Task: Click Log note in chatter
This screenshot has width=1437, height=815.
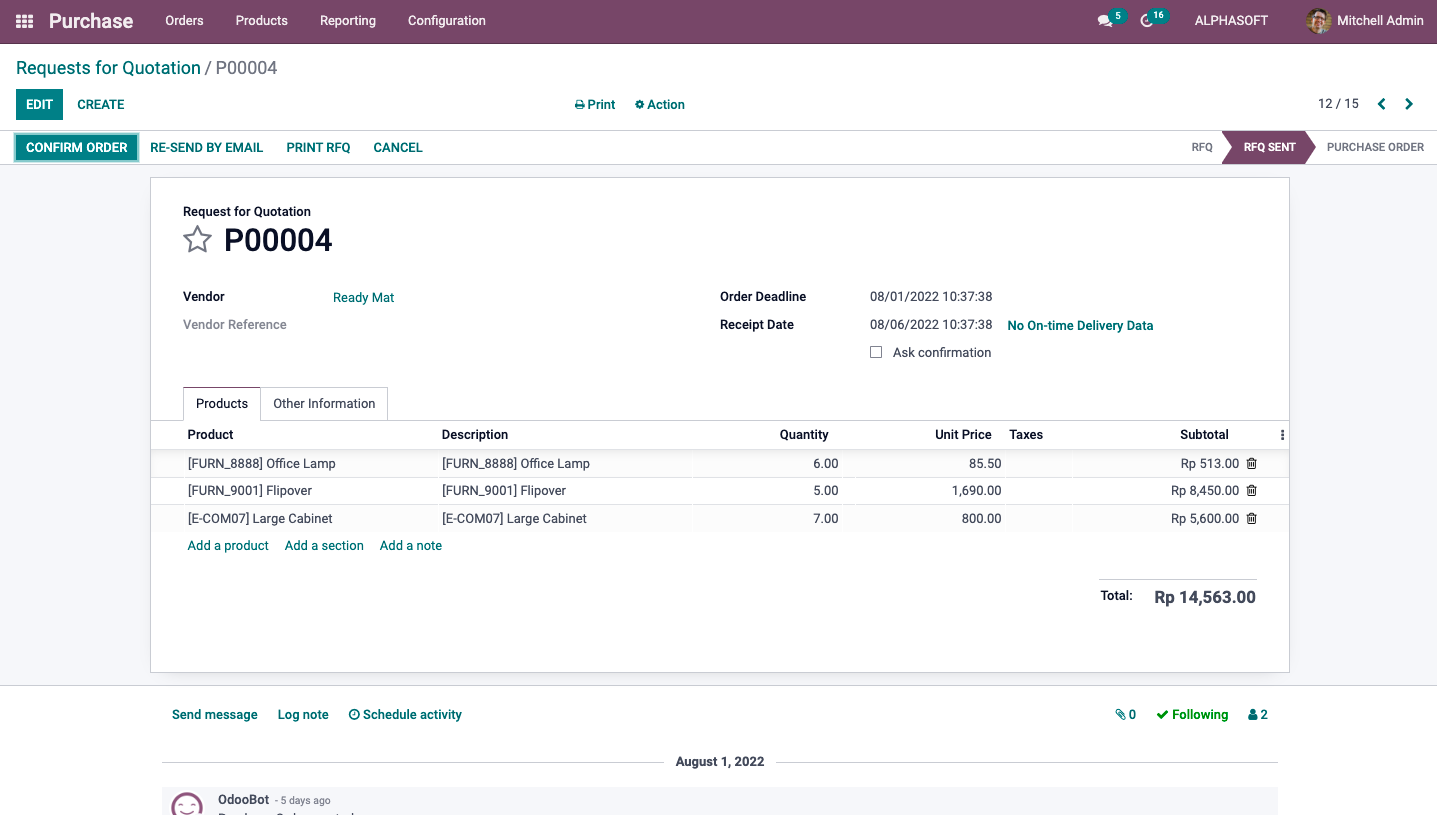Action: pos(303,715)
